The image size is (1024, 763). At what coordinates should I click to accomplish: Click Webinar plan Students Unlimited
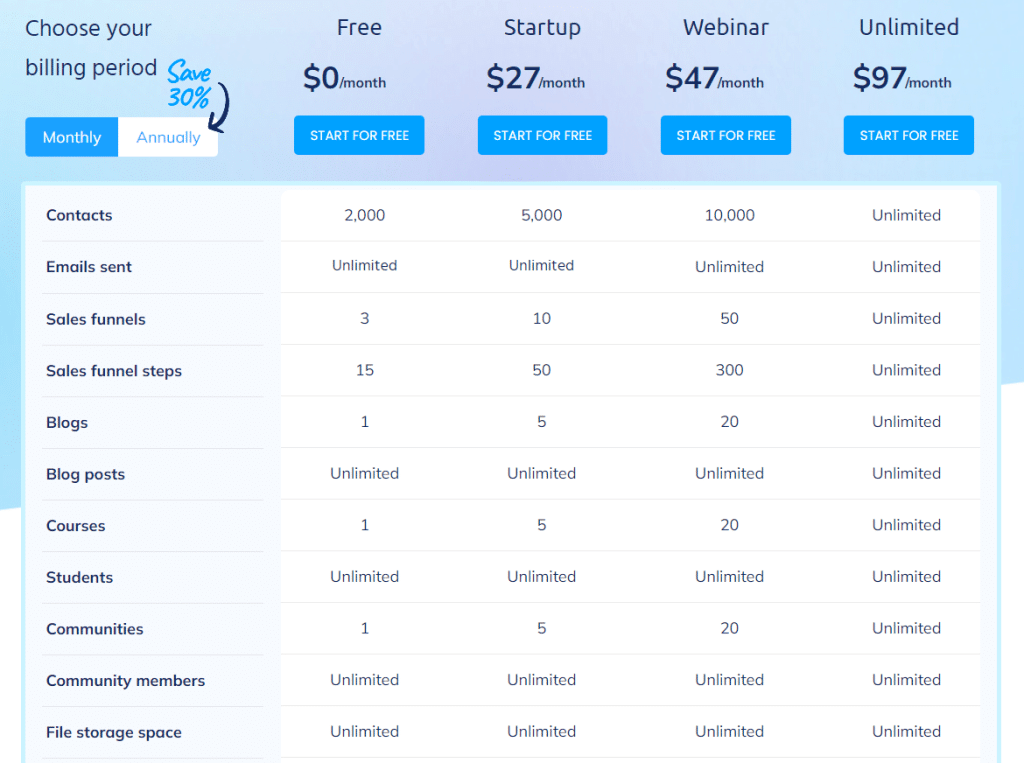(729, 576)
